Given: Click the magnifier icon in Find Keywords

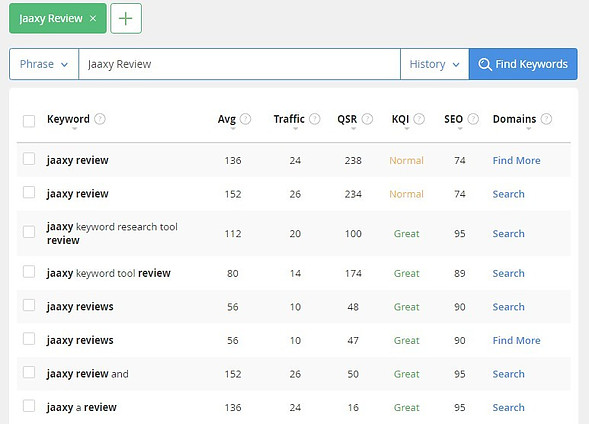Looking at the screenshot, I should [x=485, y=64].
